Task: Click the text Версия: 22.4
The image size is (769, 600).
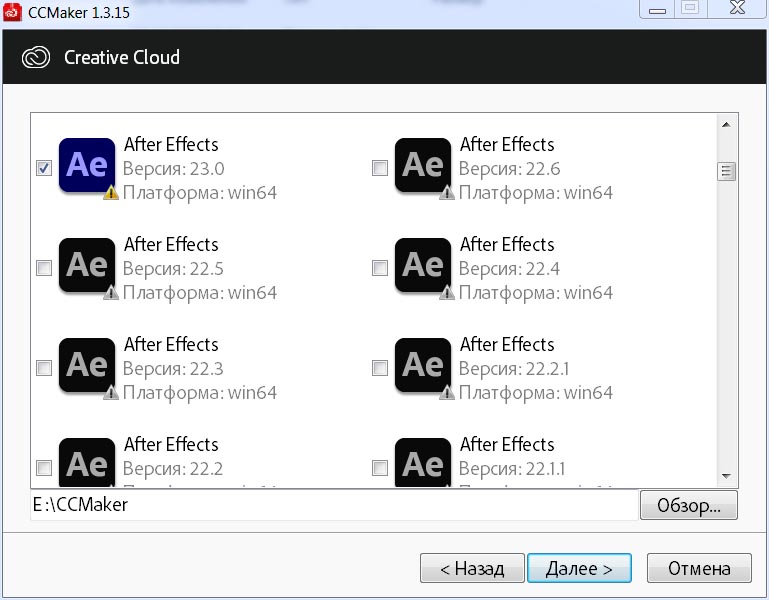Action: (509, 269)
